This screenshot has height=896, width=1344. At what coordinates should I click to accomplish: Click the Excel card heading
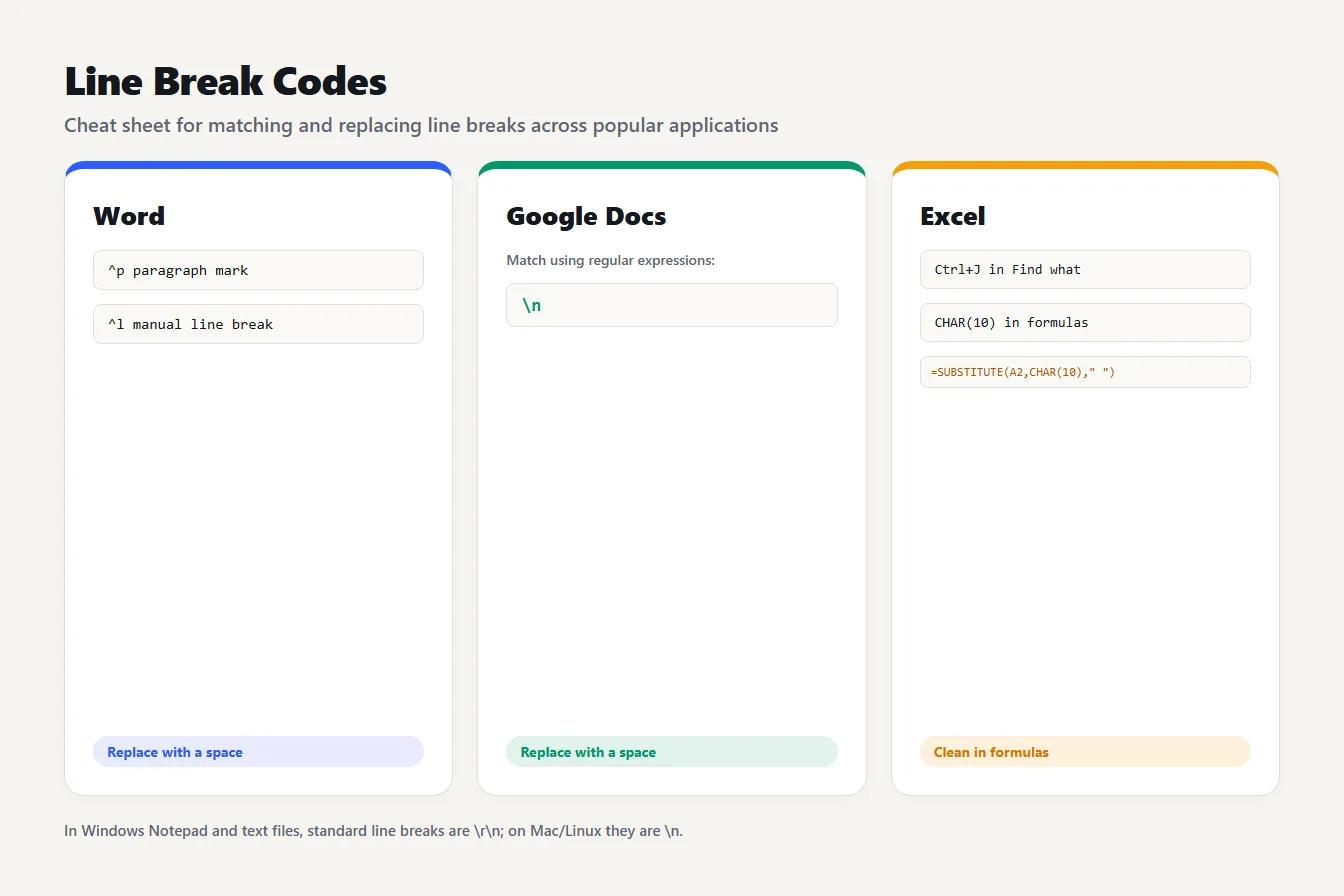coord(953,216)
